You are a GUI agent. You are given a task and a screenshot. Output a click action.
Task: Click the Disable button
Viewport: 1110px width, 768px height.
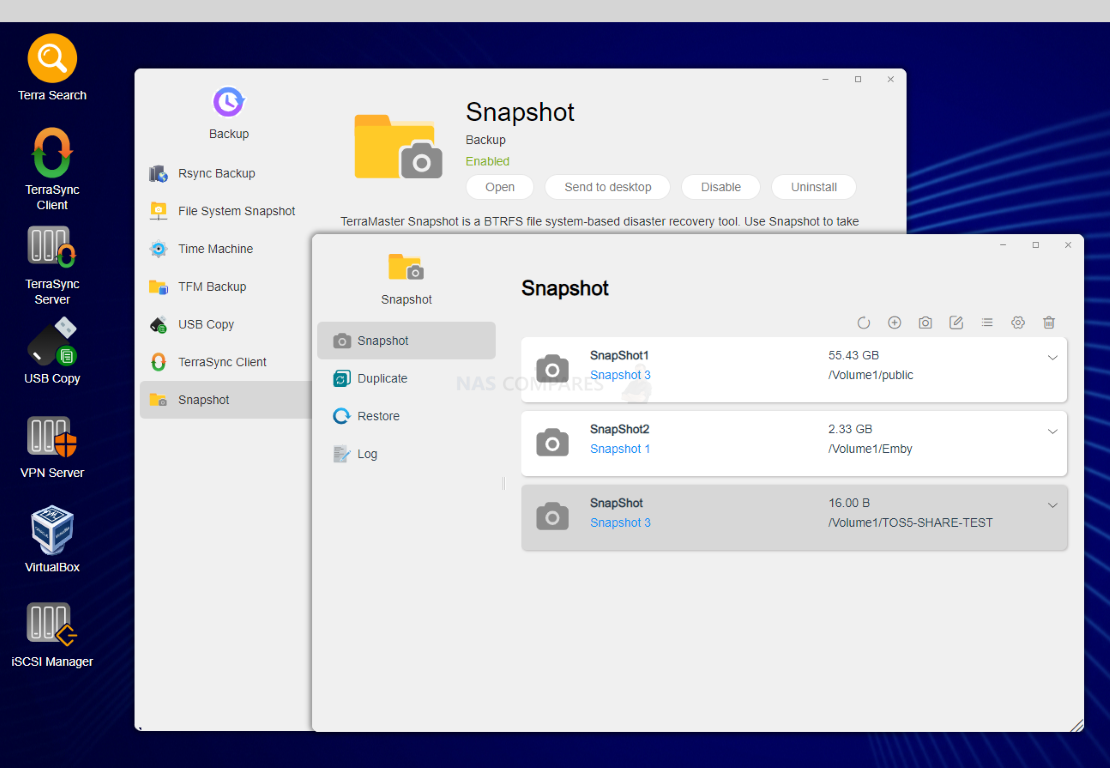coord(721,187)
